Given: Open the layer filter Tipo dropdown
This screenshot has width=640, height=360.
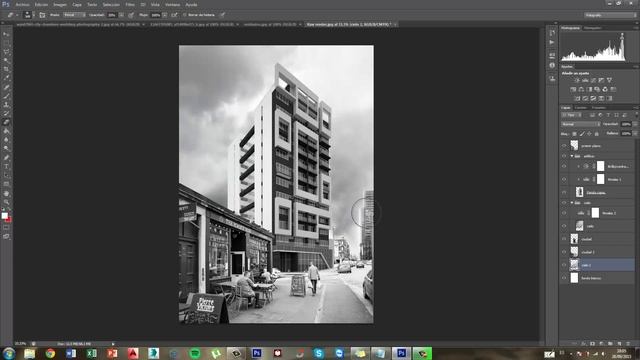Looking at the screenshot, I should 571,115.
